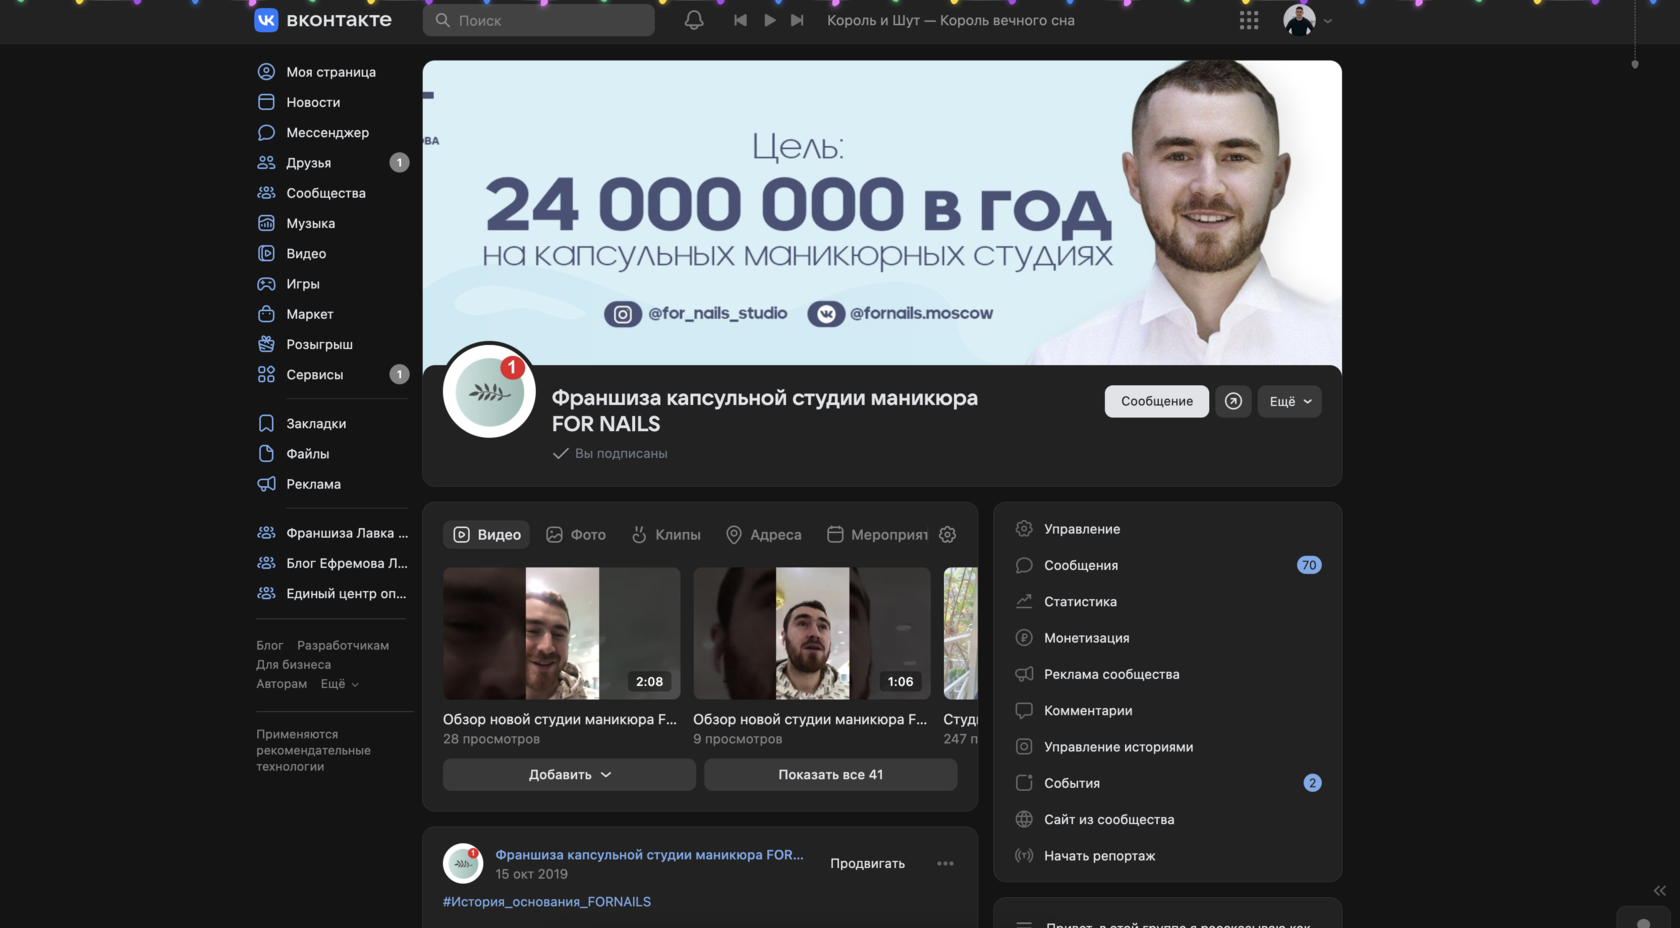The height and width of the screenshot is (928, 1680).
Task: Open Messenger from left sidebar
Action: coord(327,132)
